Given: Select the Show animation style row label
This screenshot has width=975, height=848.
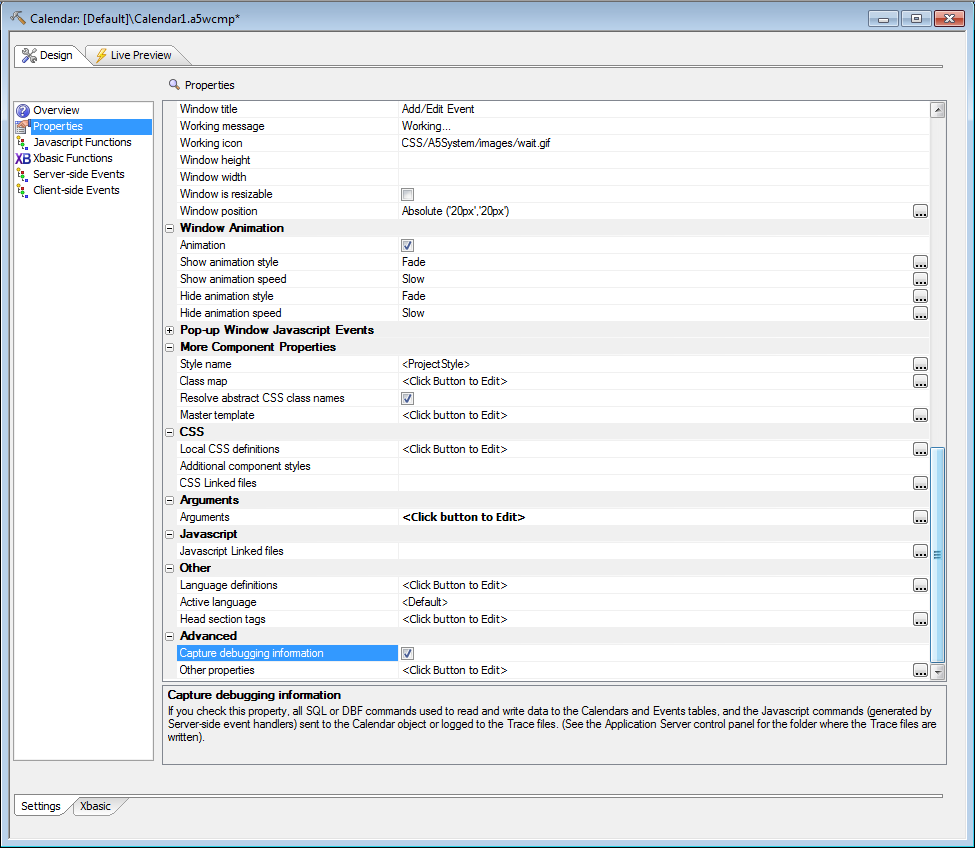Looking at the screenshot, I should pos(229,262).
